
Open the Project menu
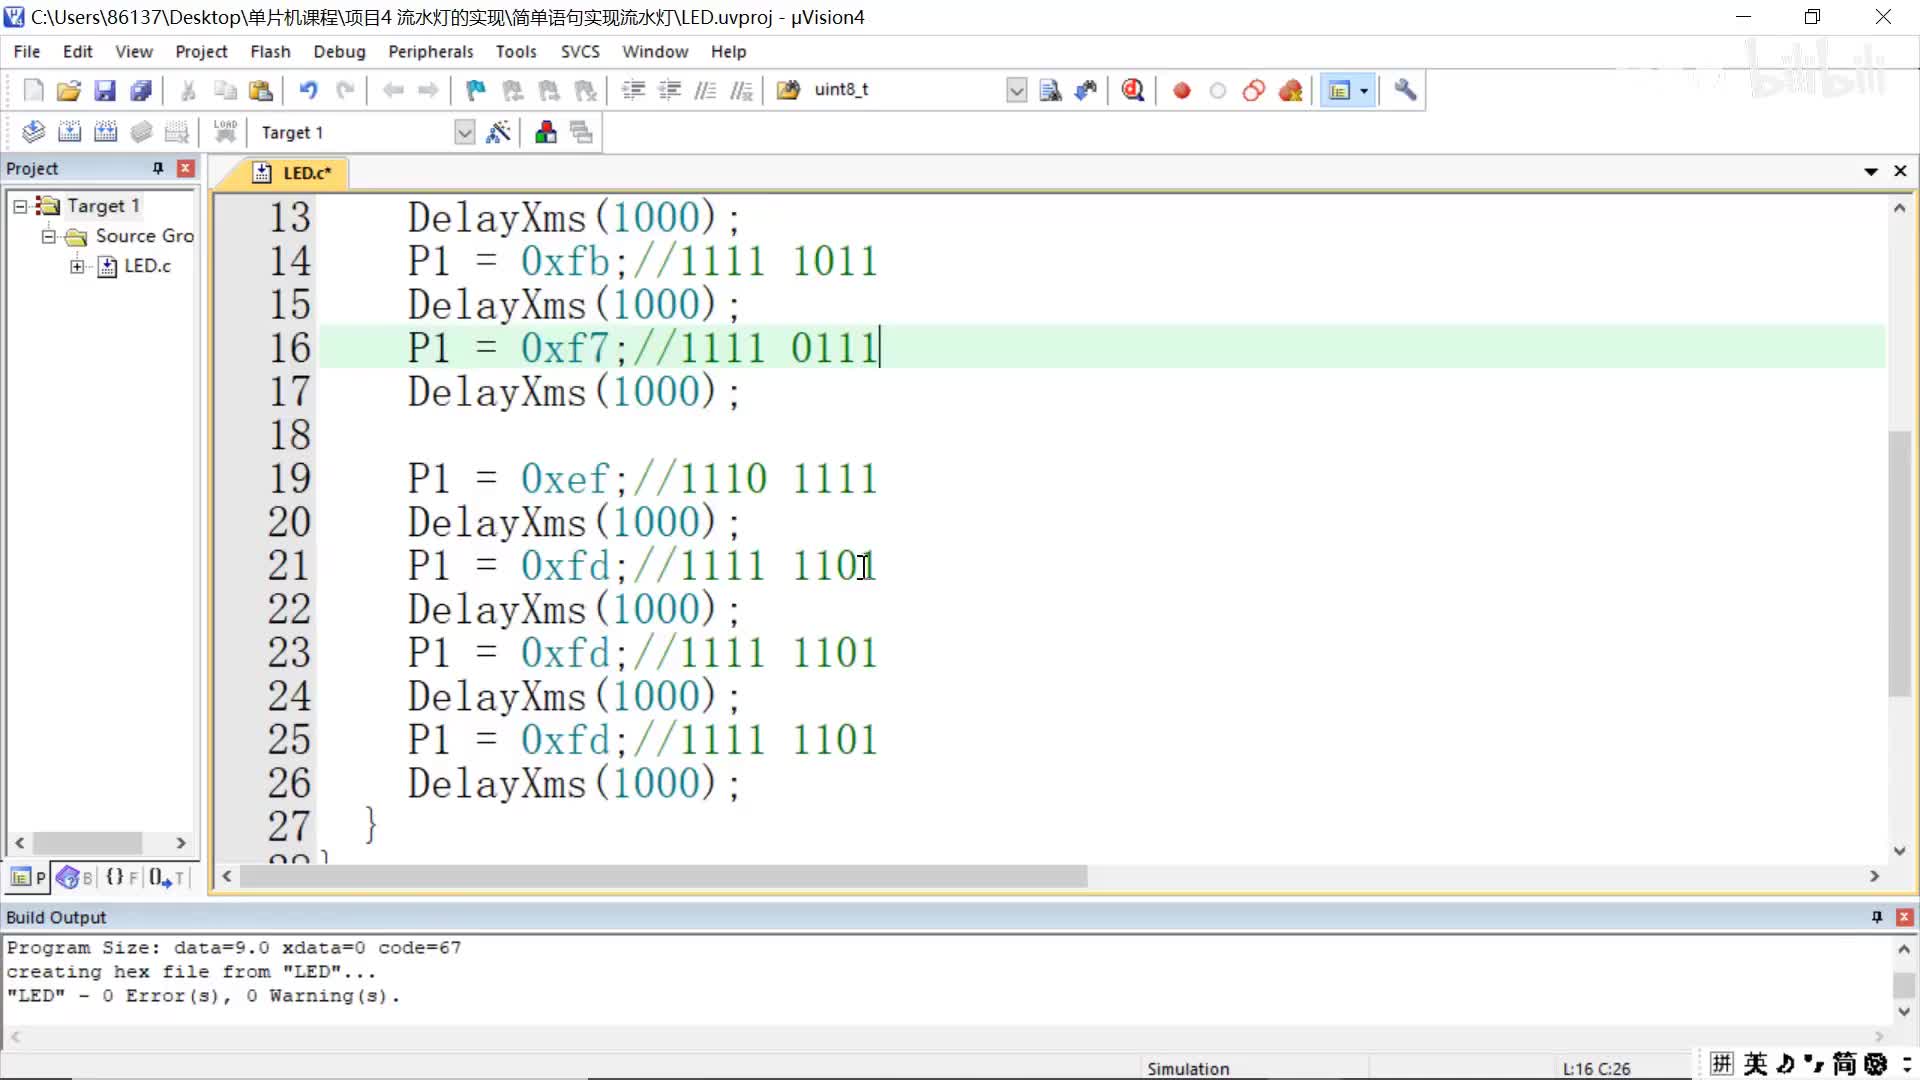201,51
